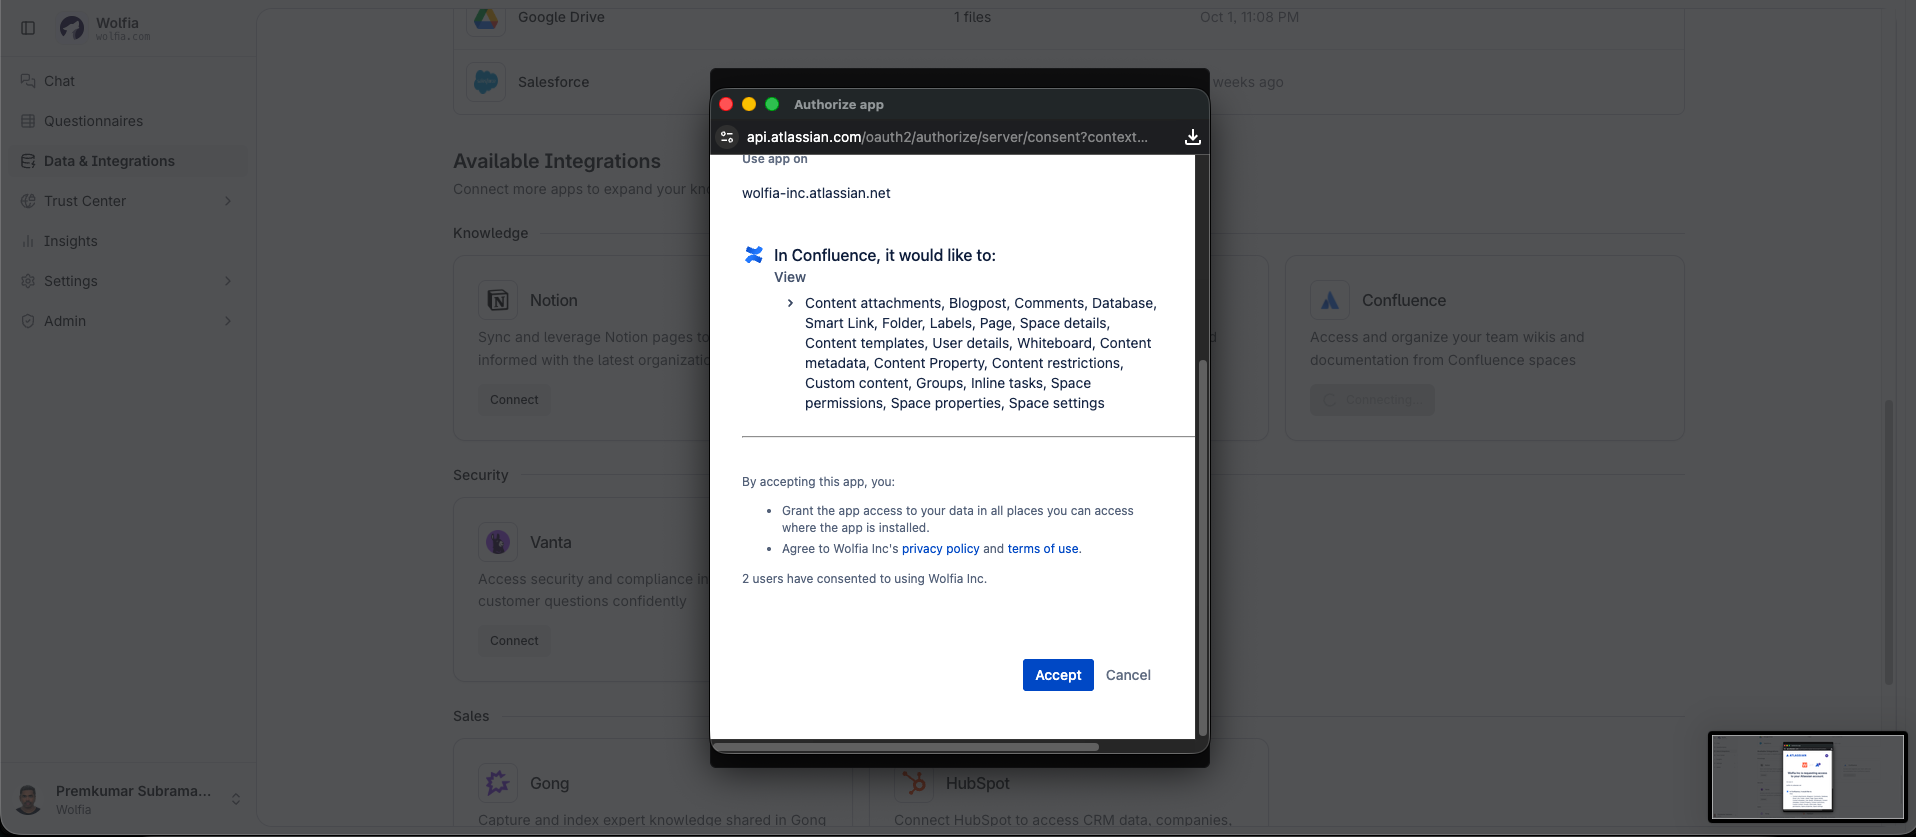The width and height of the screenshot is (1916, 837).
Task: Open Wolfia's privacy policy link
Action: click(940, 549)
